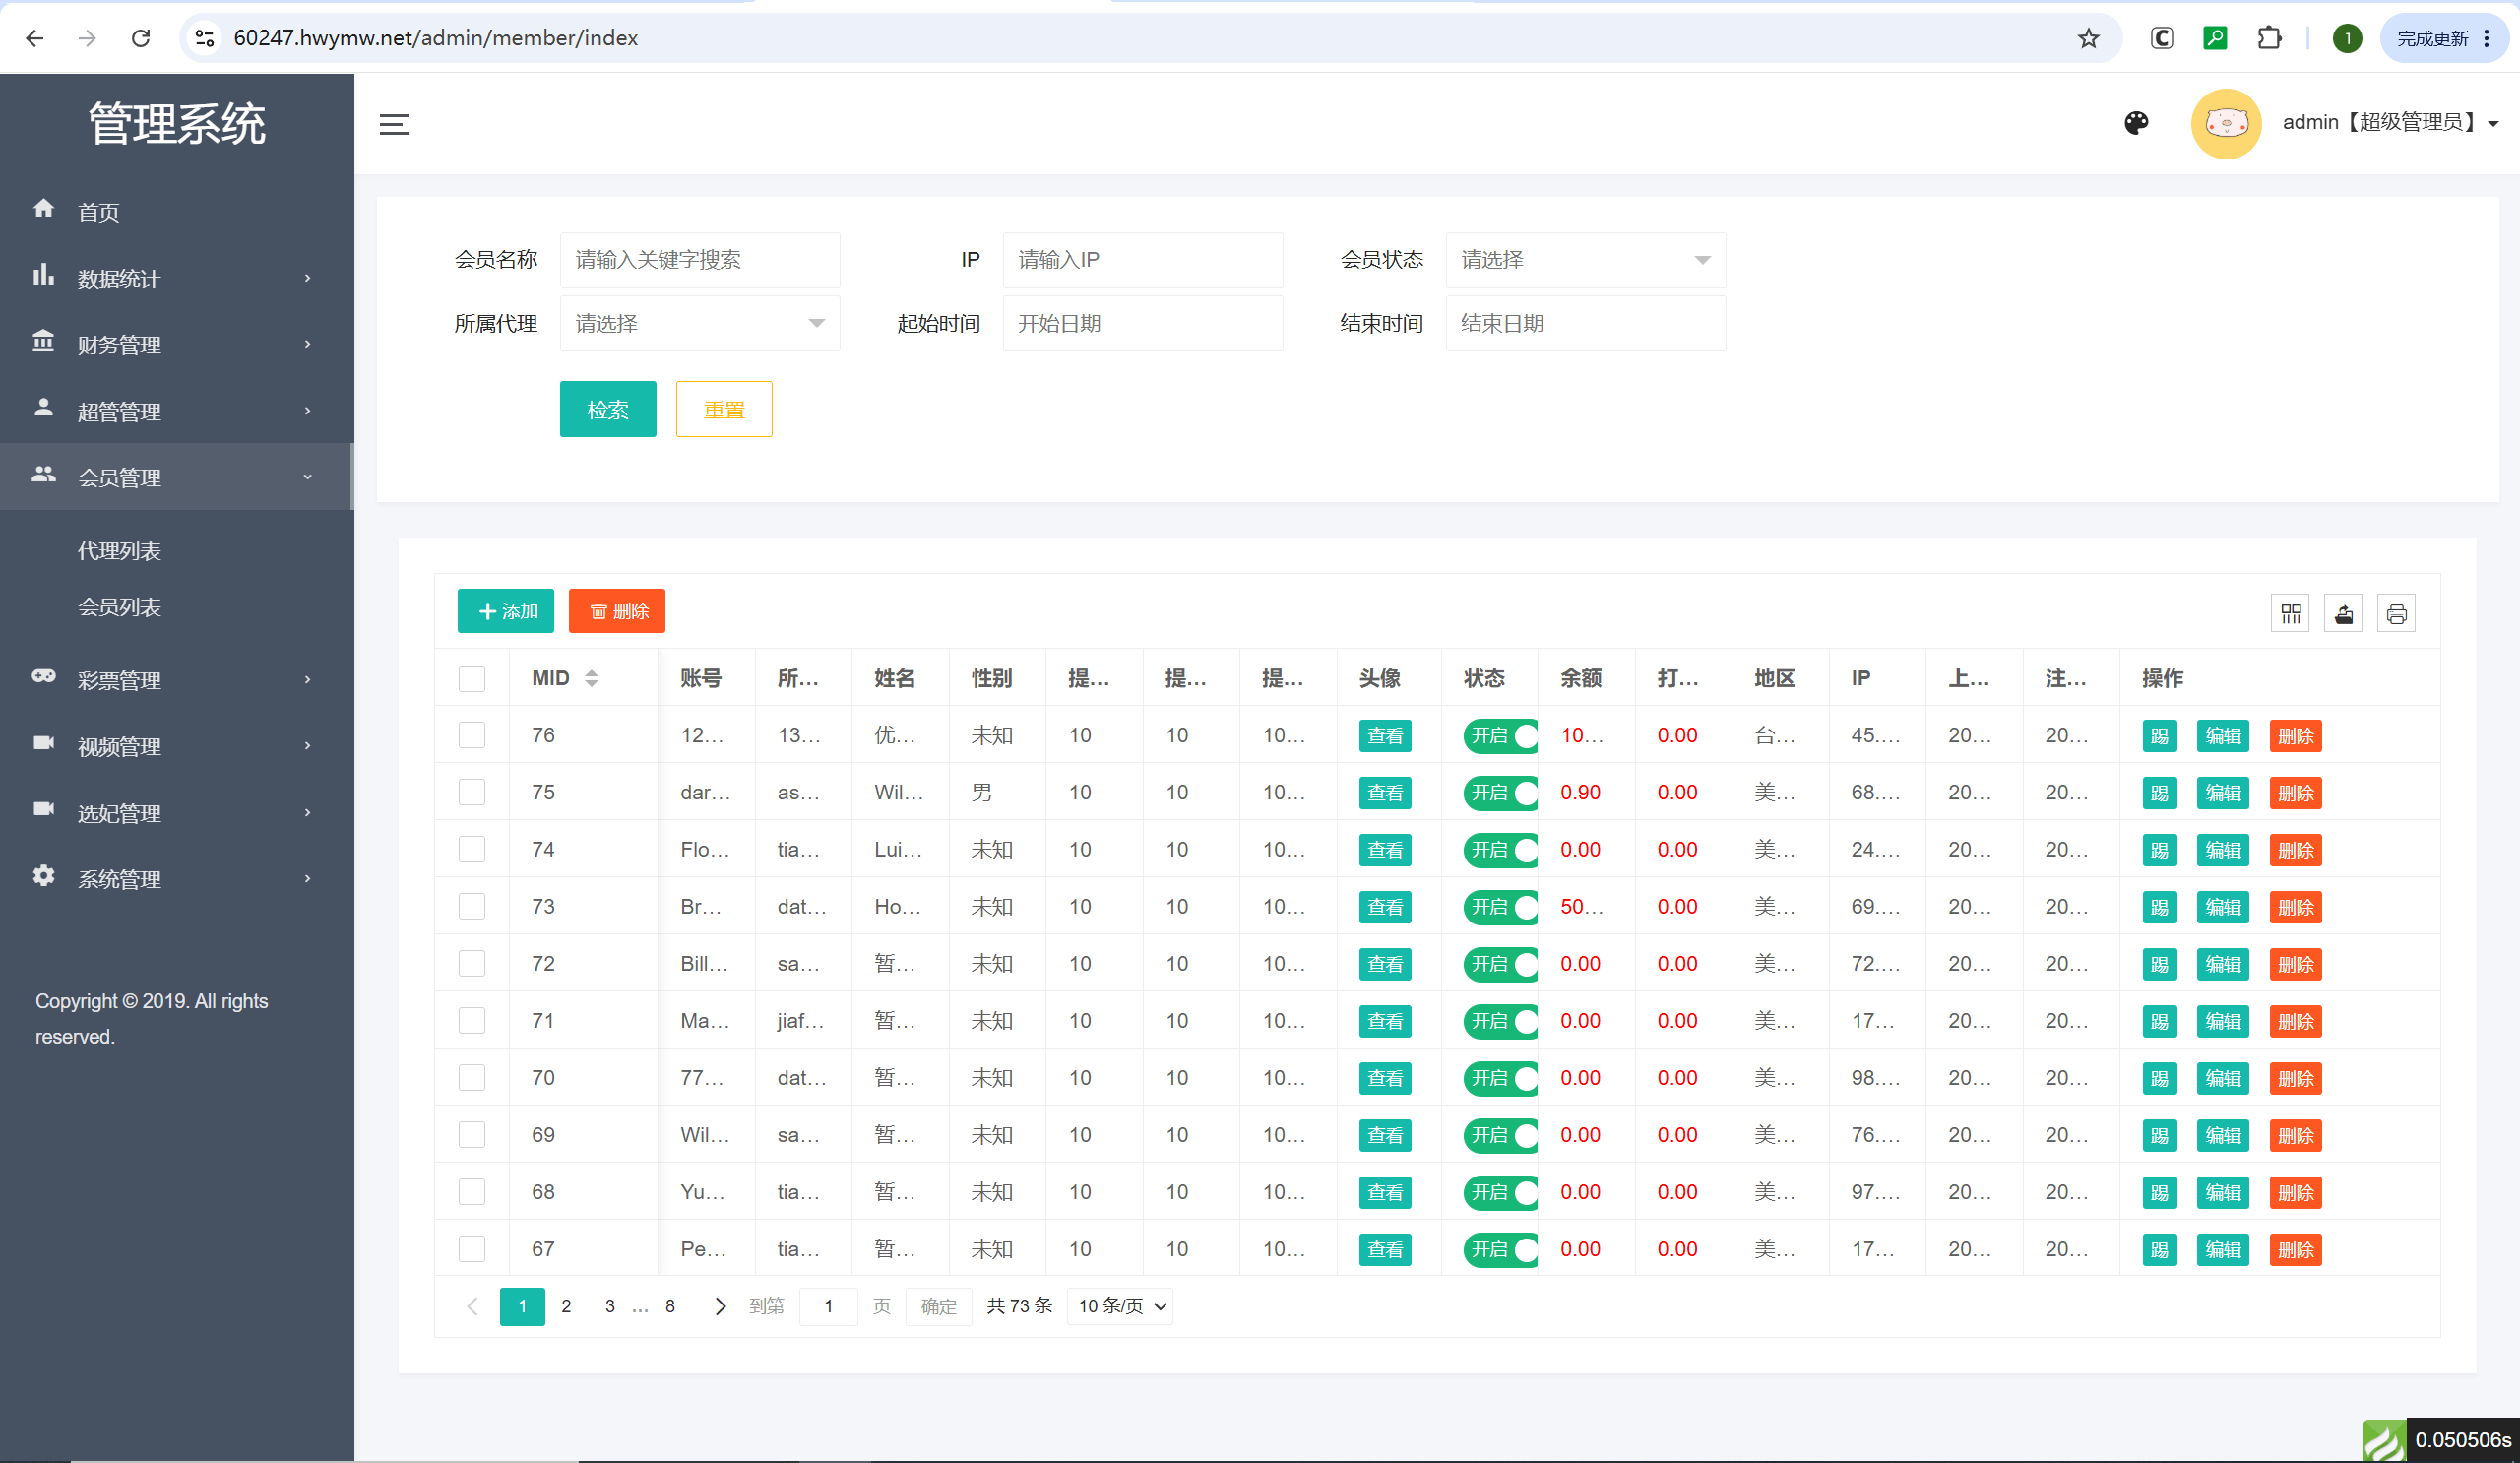Bookmark this page with the star icon
Image resolution: width=2520 pixels, height=1463 pixels.
coord(2088,38)
